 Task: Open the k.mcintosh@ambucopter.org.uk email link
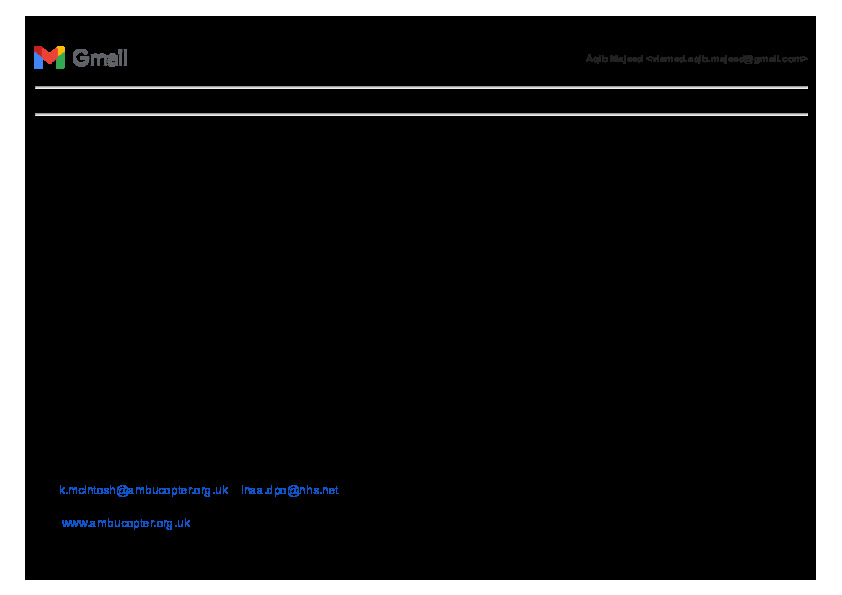pos(144,490)
